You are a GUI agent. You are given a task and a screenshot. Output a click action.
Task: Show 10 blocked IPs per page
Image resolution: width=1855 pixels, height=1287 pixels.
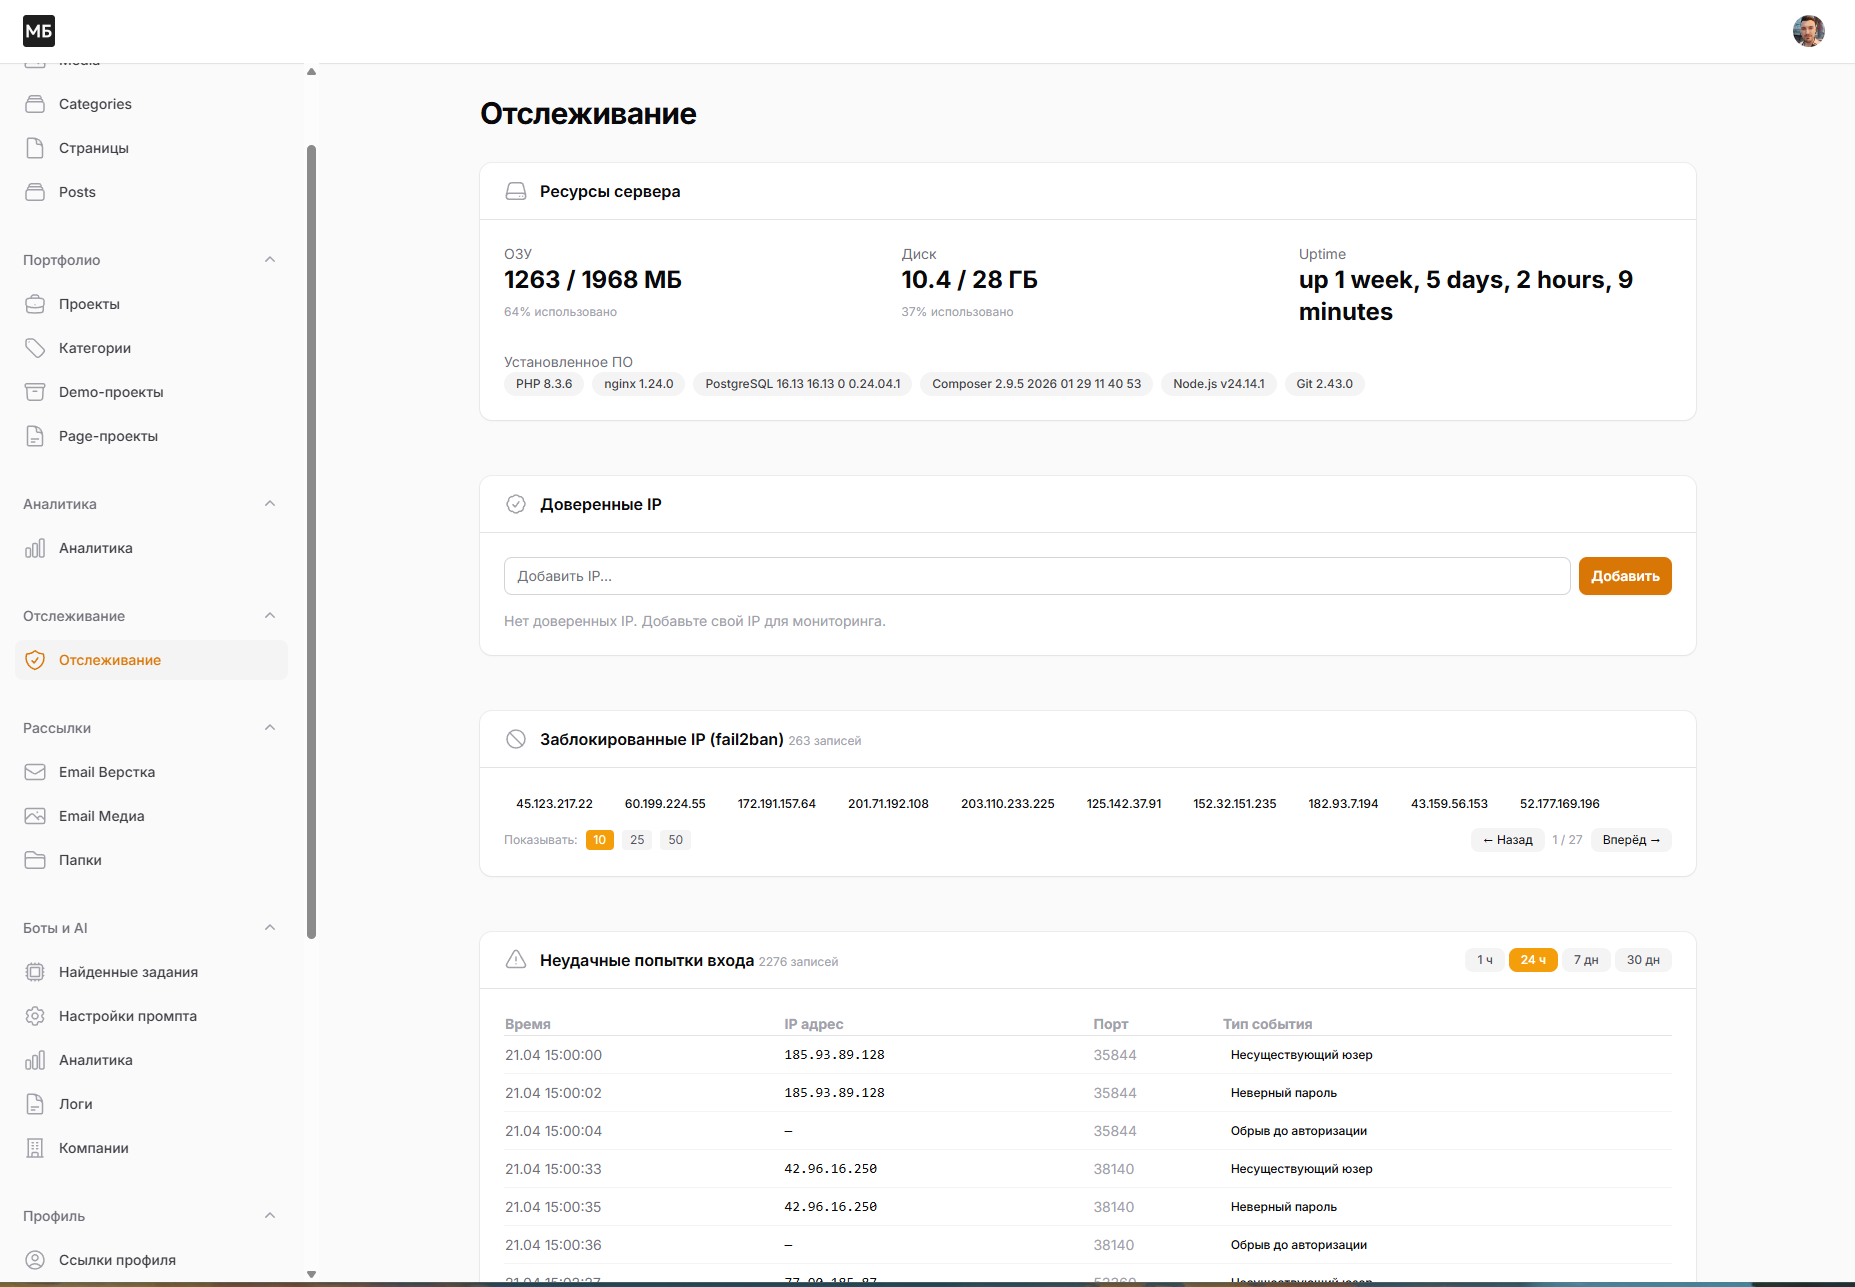tap(599, 840)
